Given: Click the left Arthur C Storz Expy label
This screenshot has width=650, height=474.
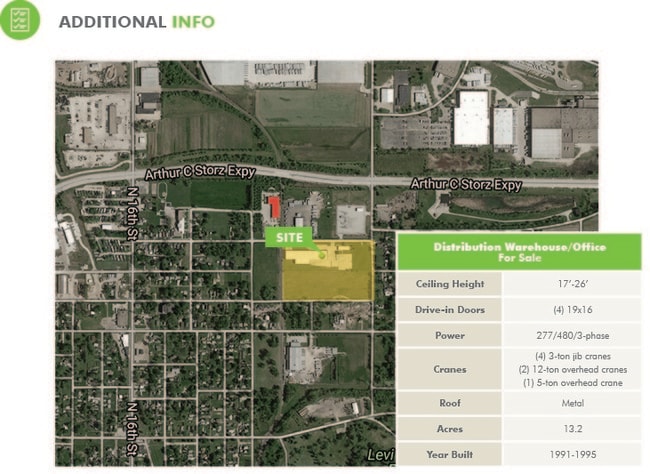Looking at the screenshot, I should [x=200, y=173].
